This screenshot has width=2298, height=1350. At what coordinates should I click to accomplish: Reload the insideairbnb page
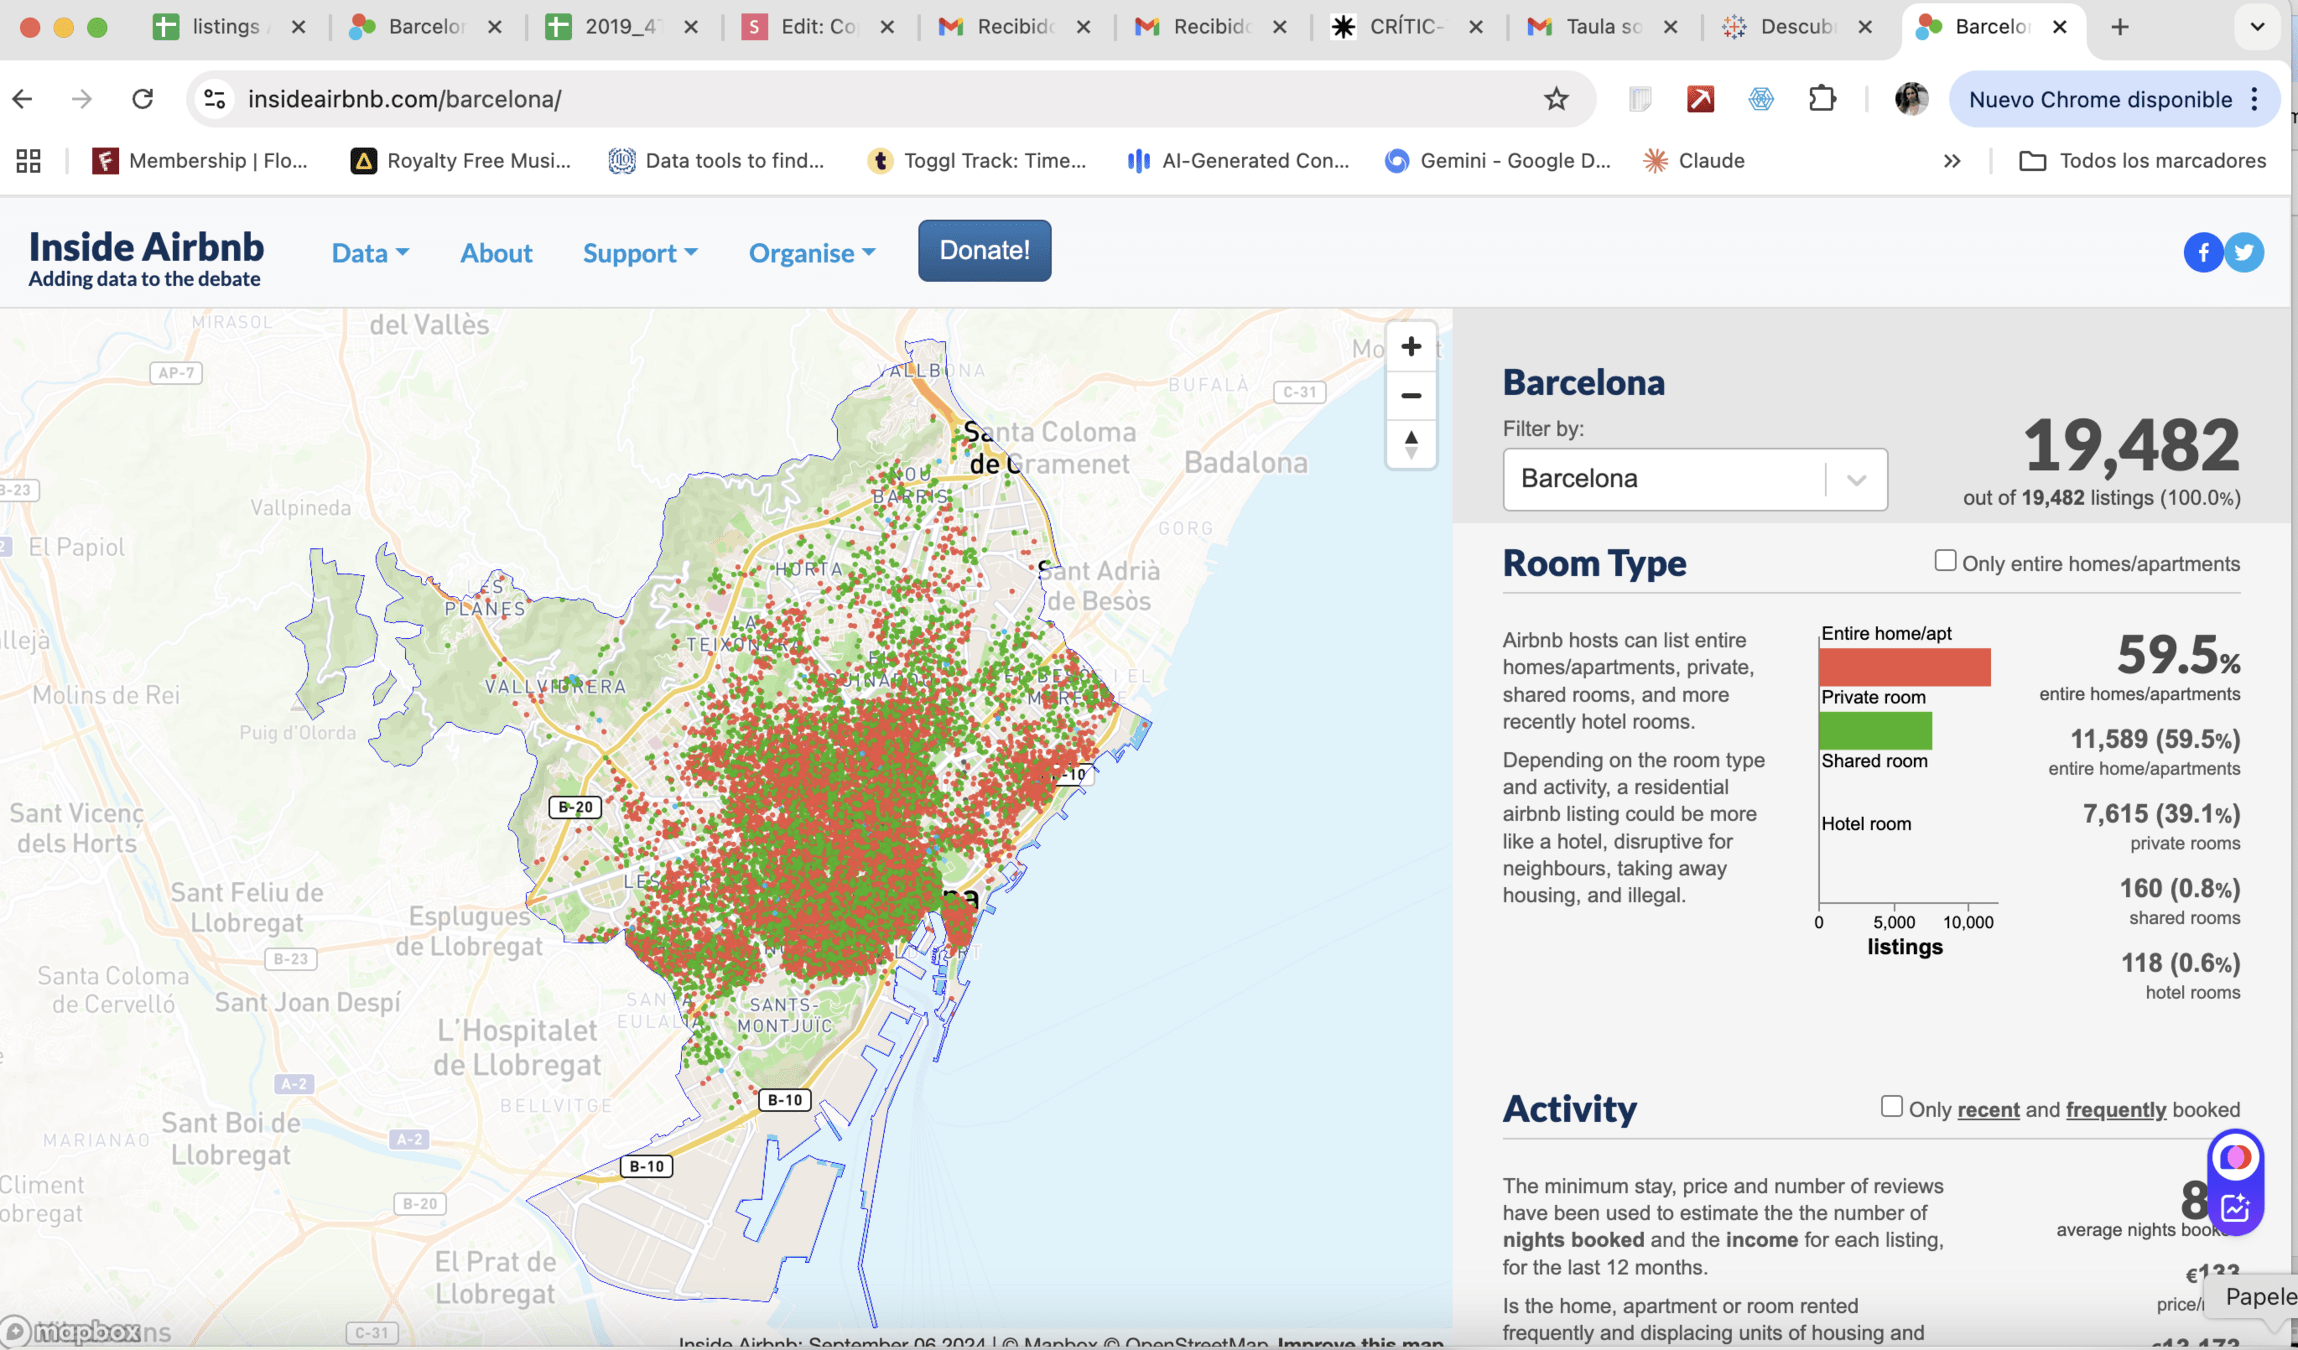[x=143, y=99]
